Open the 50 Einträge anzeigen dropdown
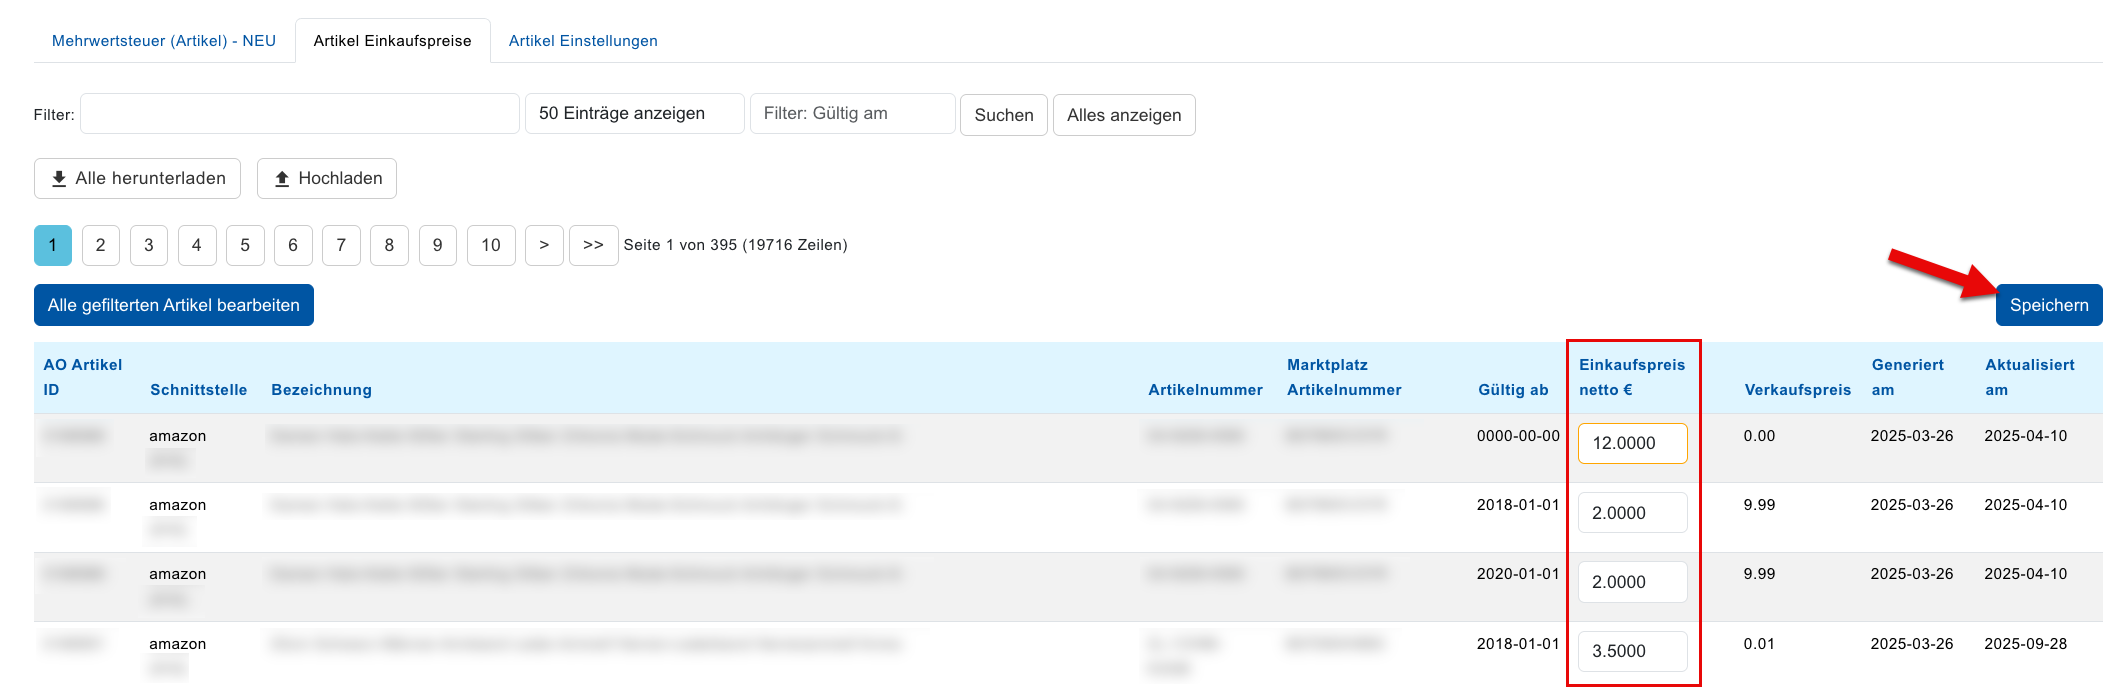This screenshot has height=690, width=2122. 634,114
